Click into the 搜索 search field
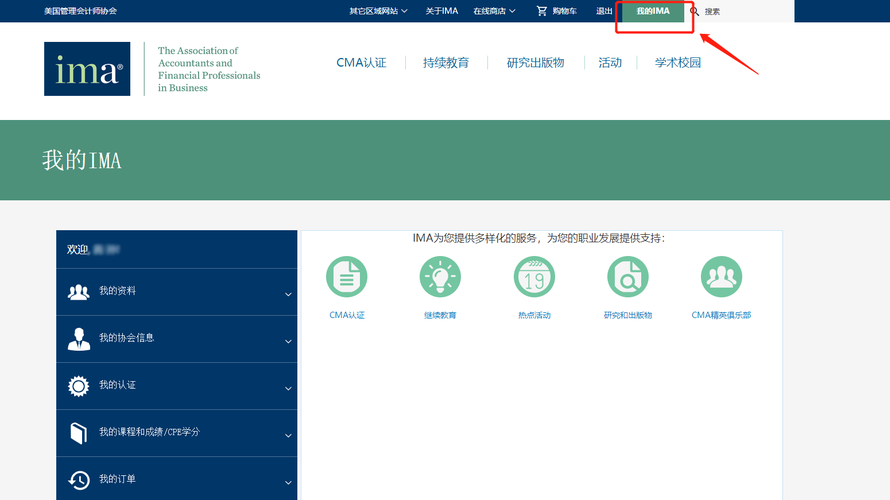Screen dimensions: 890x500 coord(745,11)
